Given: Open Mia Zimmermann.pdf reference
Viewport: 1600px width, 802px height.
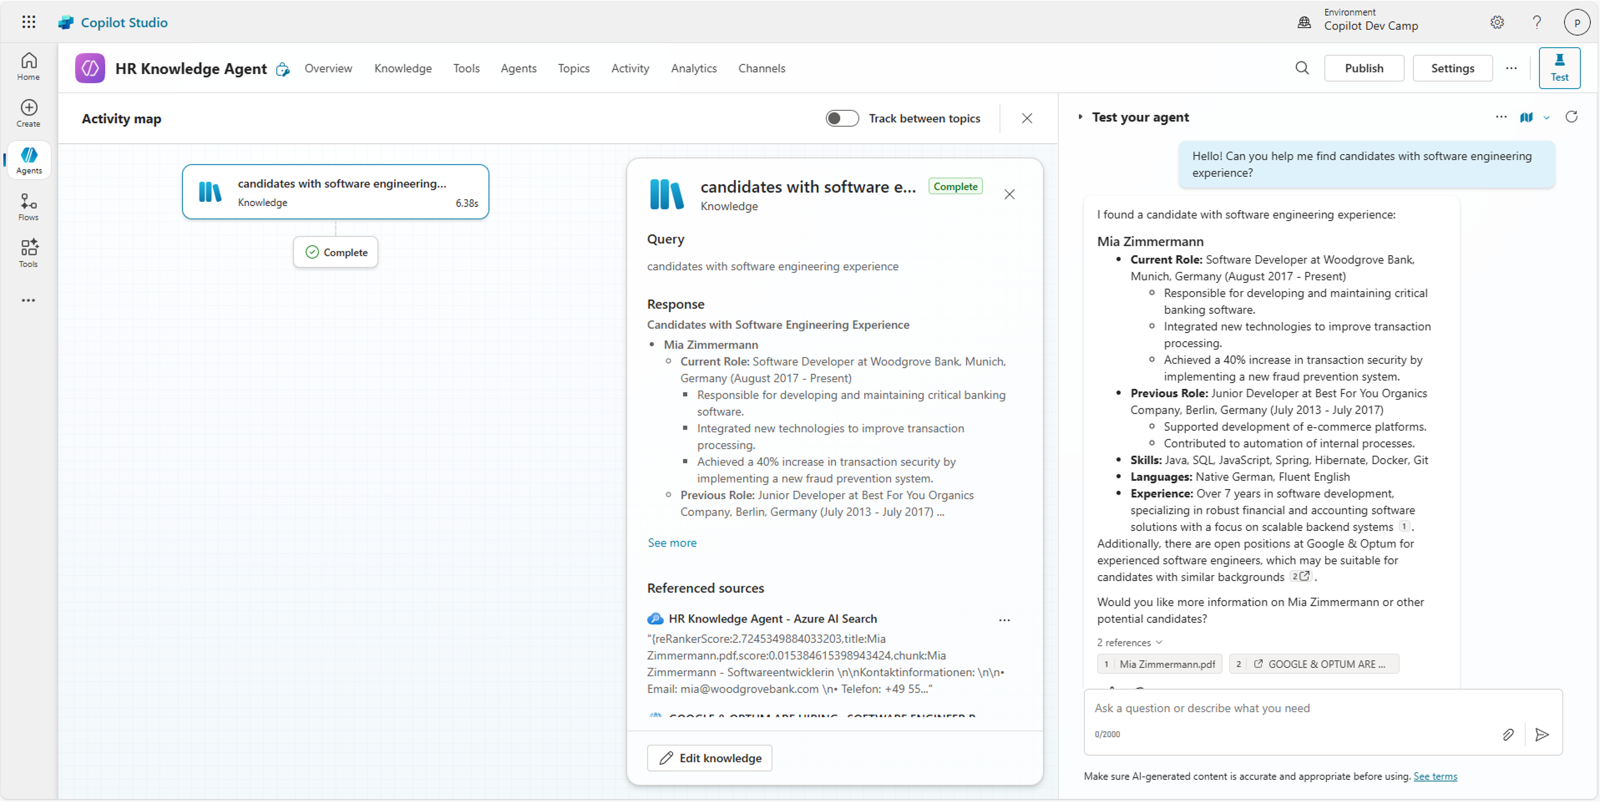Looking at the screenshot, I should [1159, 664].
